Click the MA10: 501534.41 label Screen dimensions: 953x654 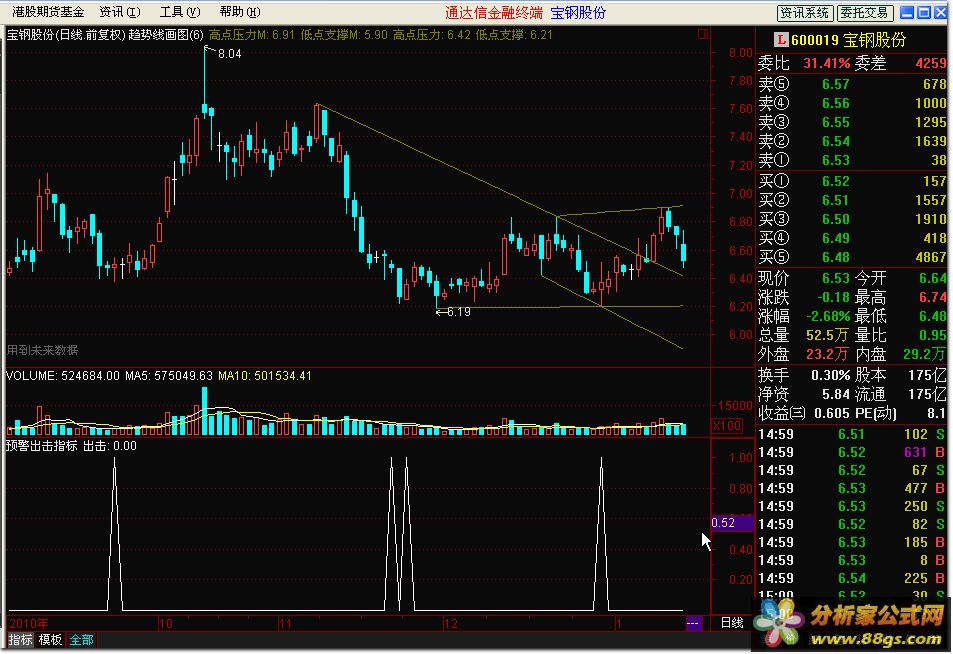(264, 376)
